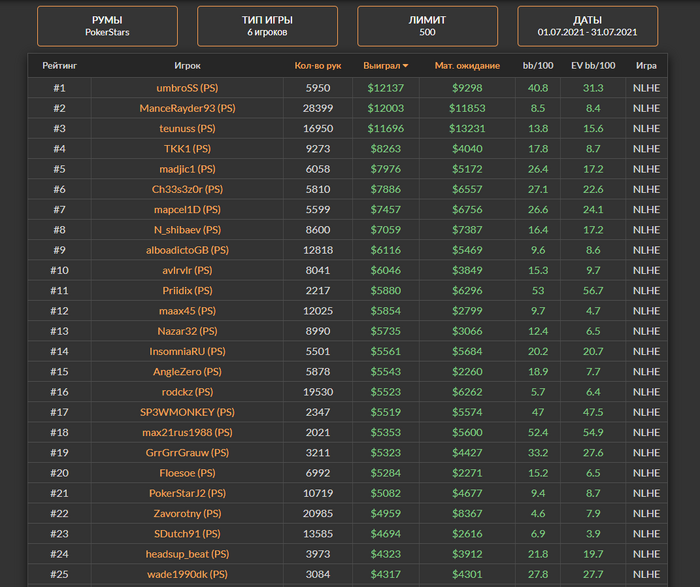Viewport: 700px width, 587px height.
Task: Open player Zavorotny (PS) profile
Action: pos(187,513)
